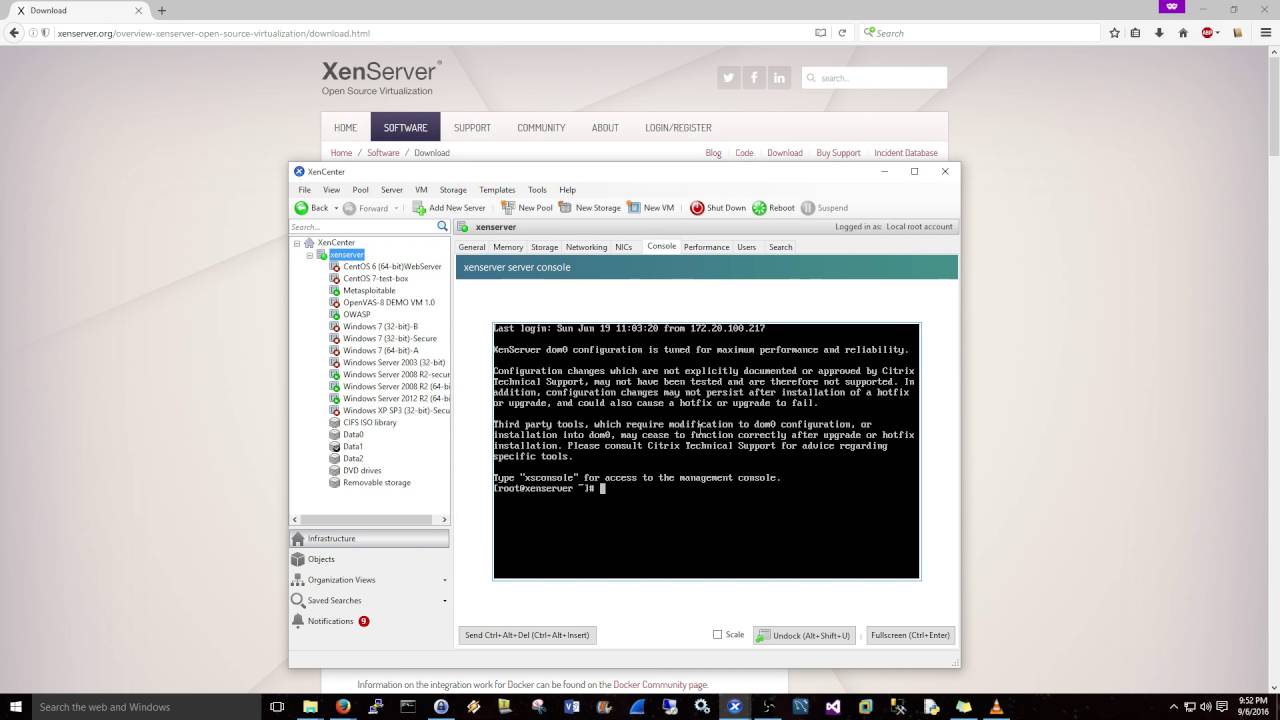Select OpenVAS-8 DEMO VM 1.0
The width and height of the screenshot is (1280, 720).
pos(388,302)
